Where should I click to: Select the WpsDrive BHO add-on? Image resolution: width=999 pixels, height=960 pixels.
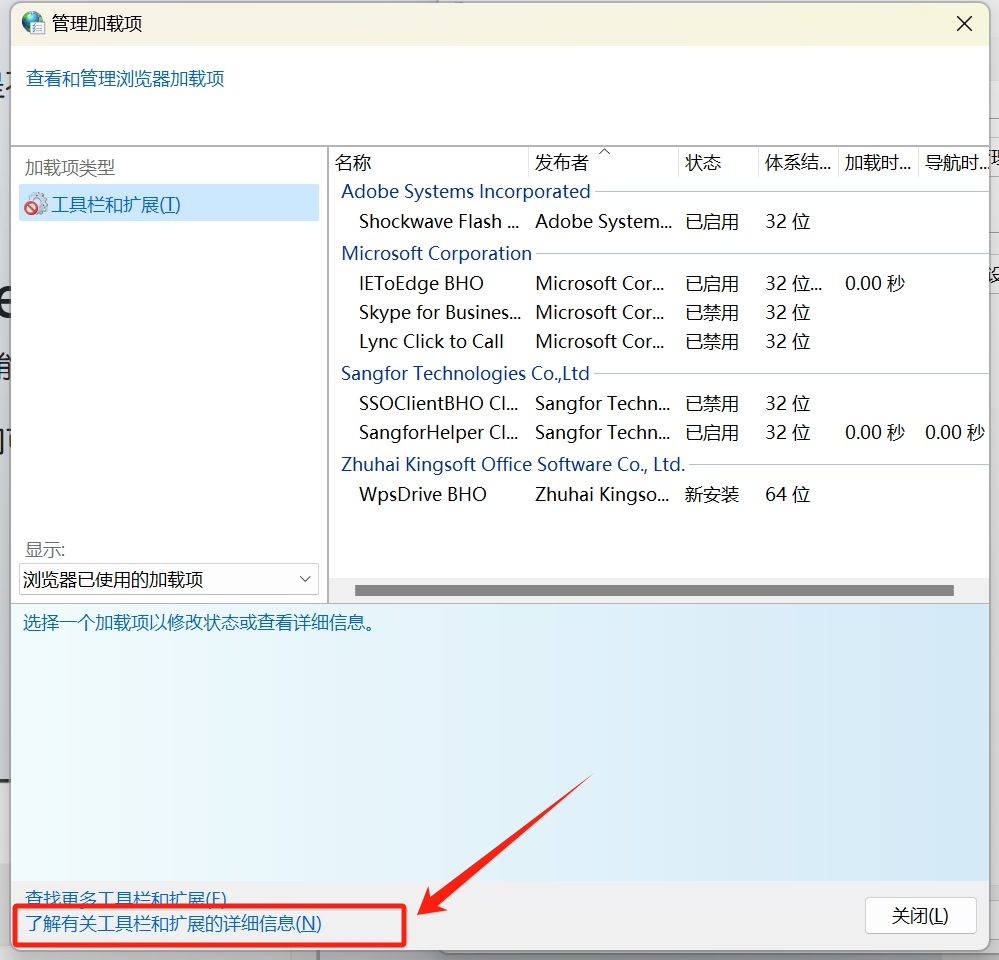(423, 495)
